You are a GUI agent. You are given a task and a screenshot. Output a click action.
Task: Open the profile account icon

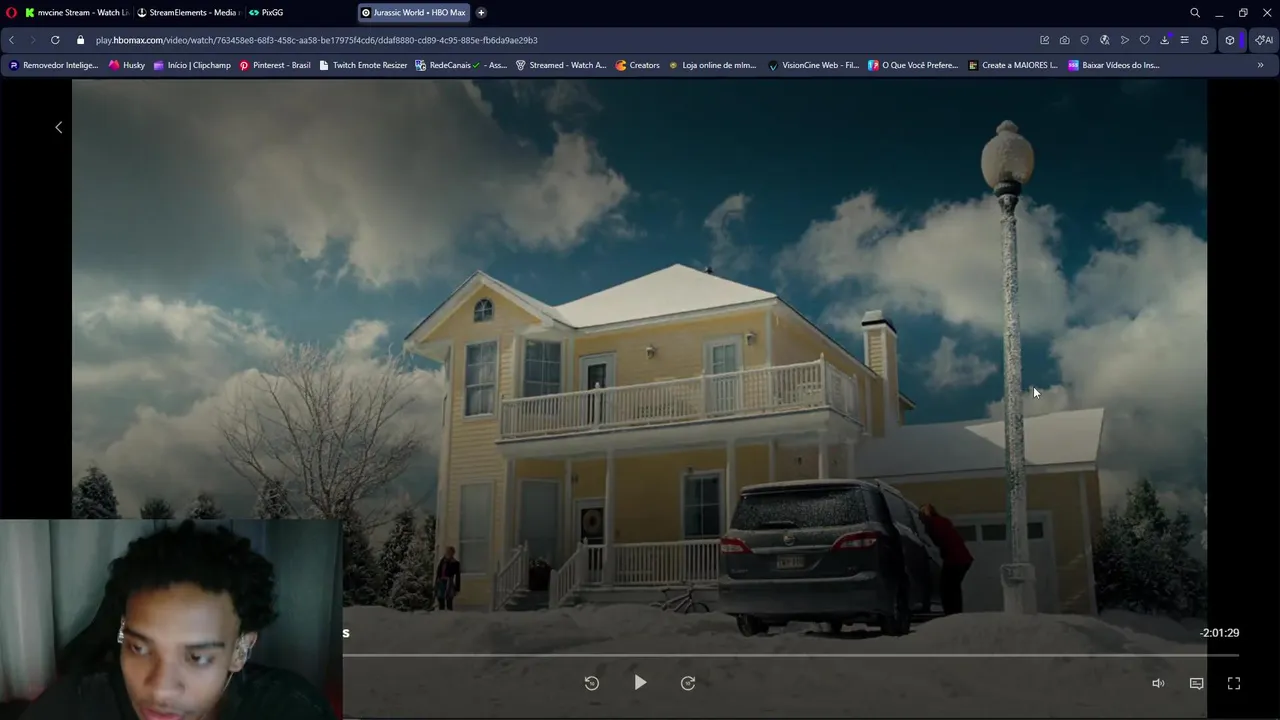pyautogui.click(x=1205, y=40)
